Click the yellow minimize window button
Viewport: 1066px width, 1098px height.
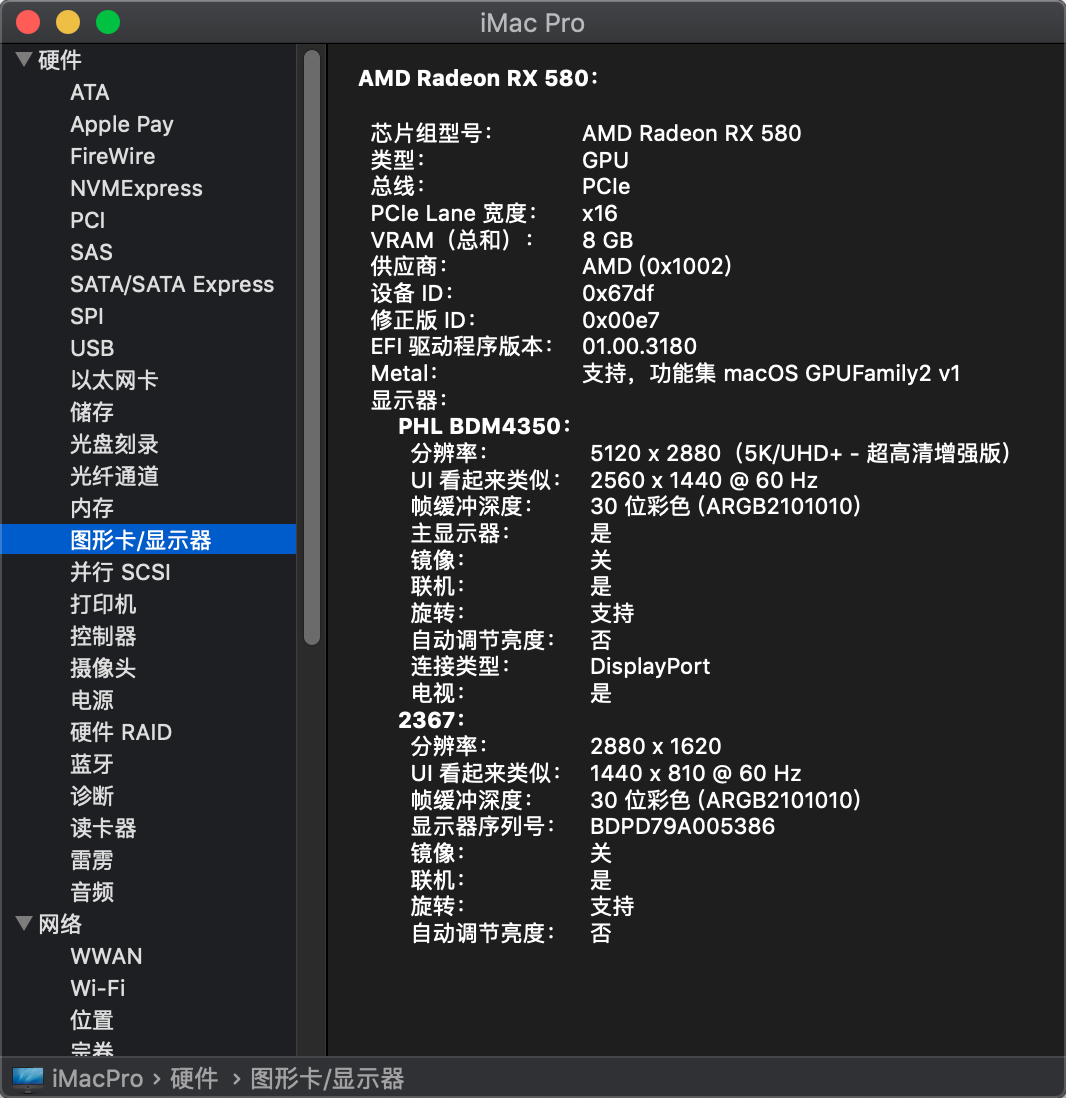pyautogui.click(x=68, y=22)
